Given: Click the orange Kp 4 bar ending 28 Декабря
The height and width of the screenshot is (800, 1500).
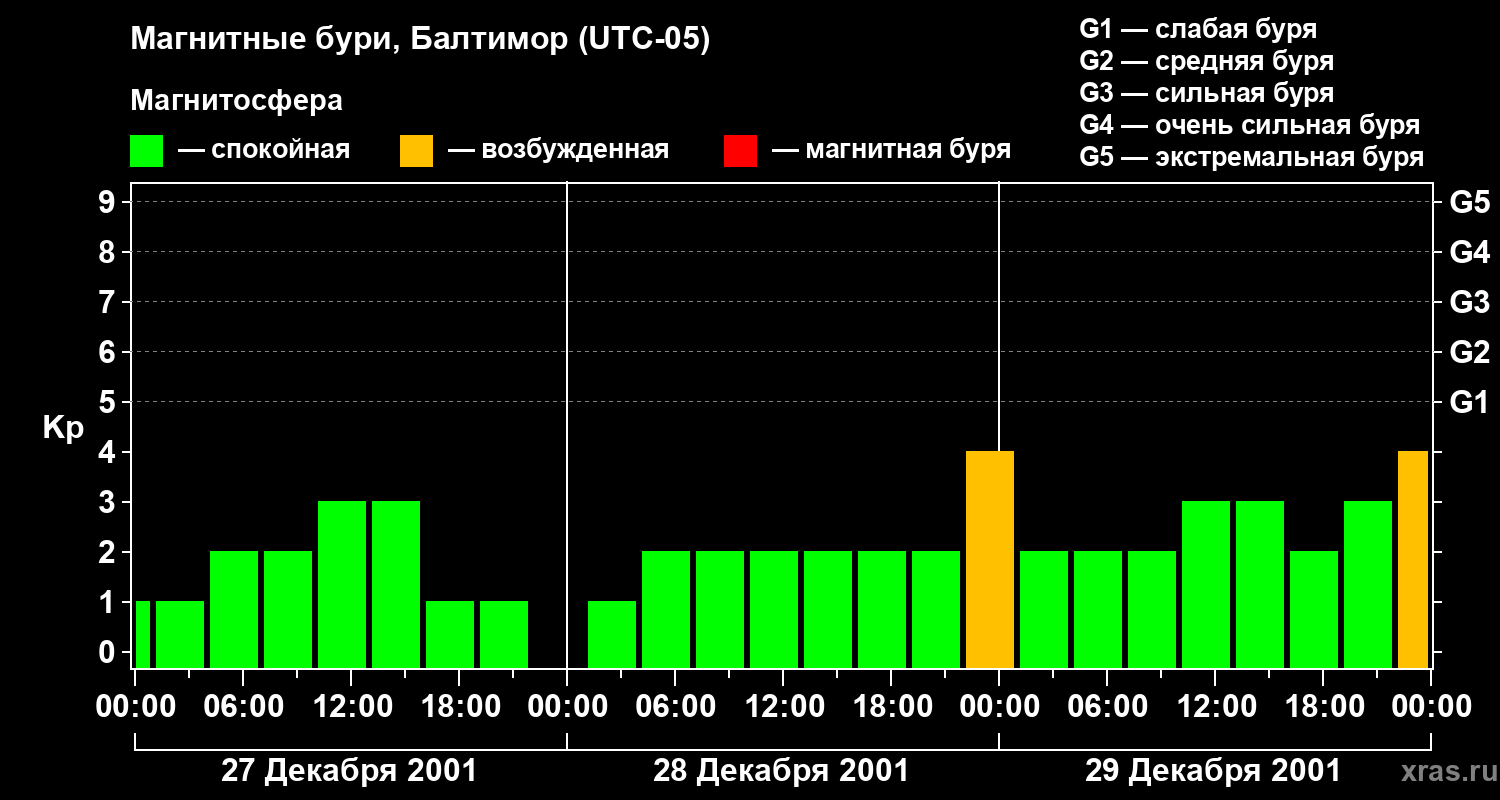Looking at the screenshot, I should (990, 560).
